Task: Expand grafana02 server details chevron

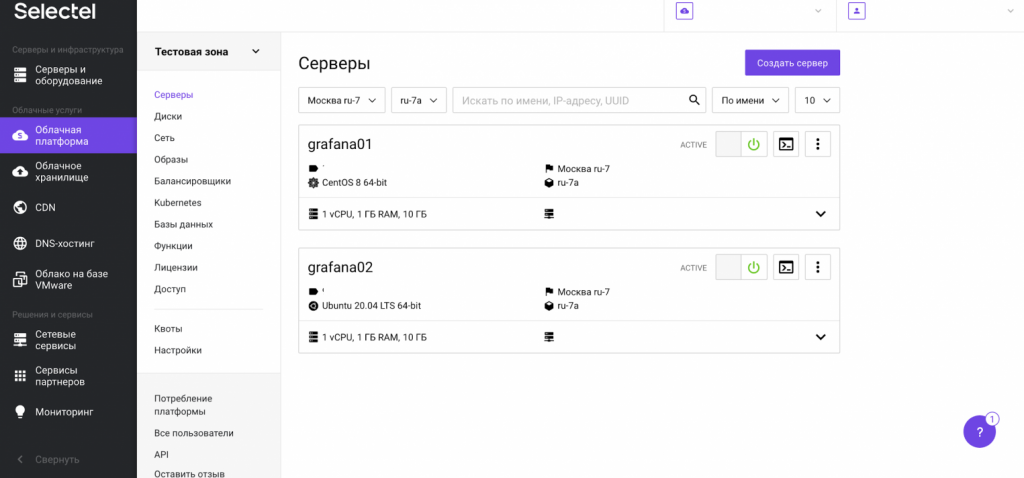Action: click(x=820, y=337)
